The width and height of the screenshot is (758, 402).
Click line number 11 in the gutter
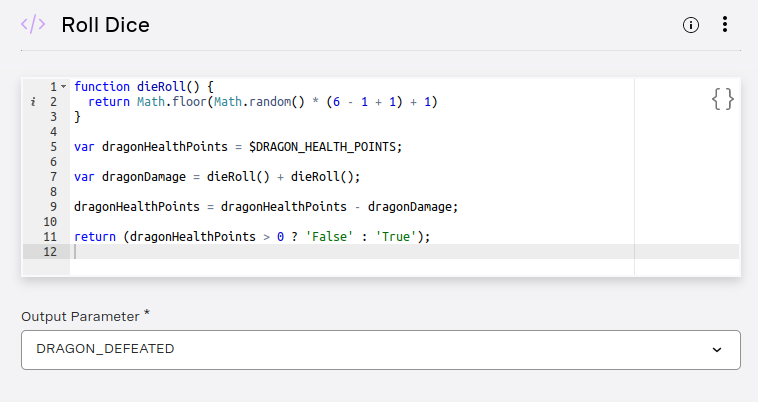point(50,237)
